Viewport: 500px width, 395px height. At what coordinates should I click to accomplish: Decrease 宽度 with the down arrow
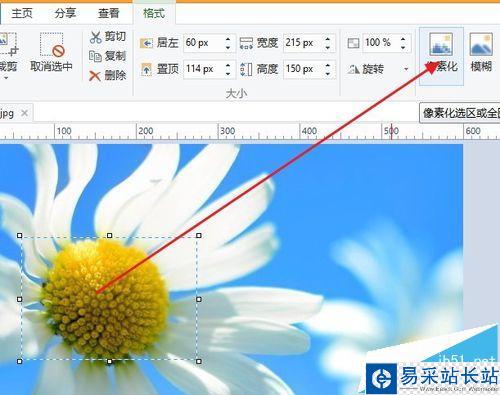328,47
